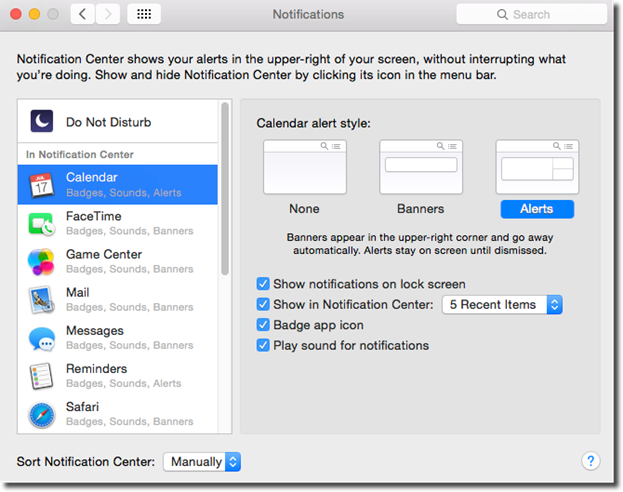Click the FaceTime app icon
Screen dimensions: 623x492
[42, 224]
